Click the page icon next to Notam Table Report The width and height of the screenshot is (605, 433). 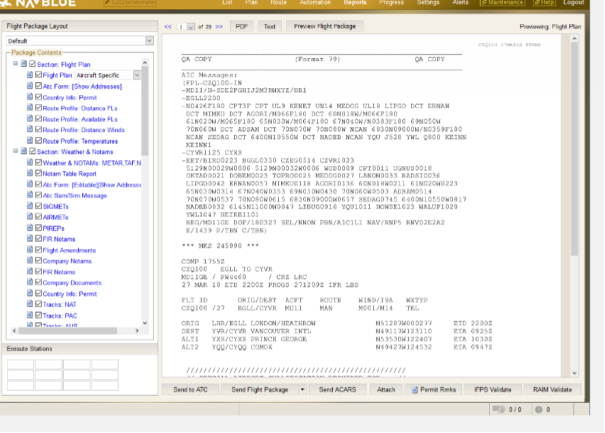[x=30, y=173]
